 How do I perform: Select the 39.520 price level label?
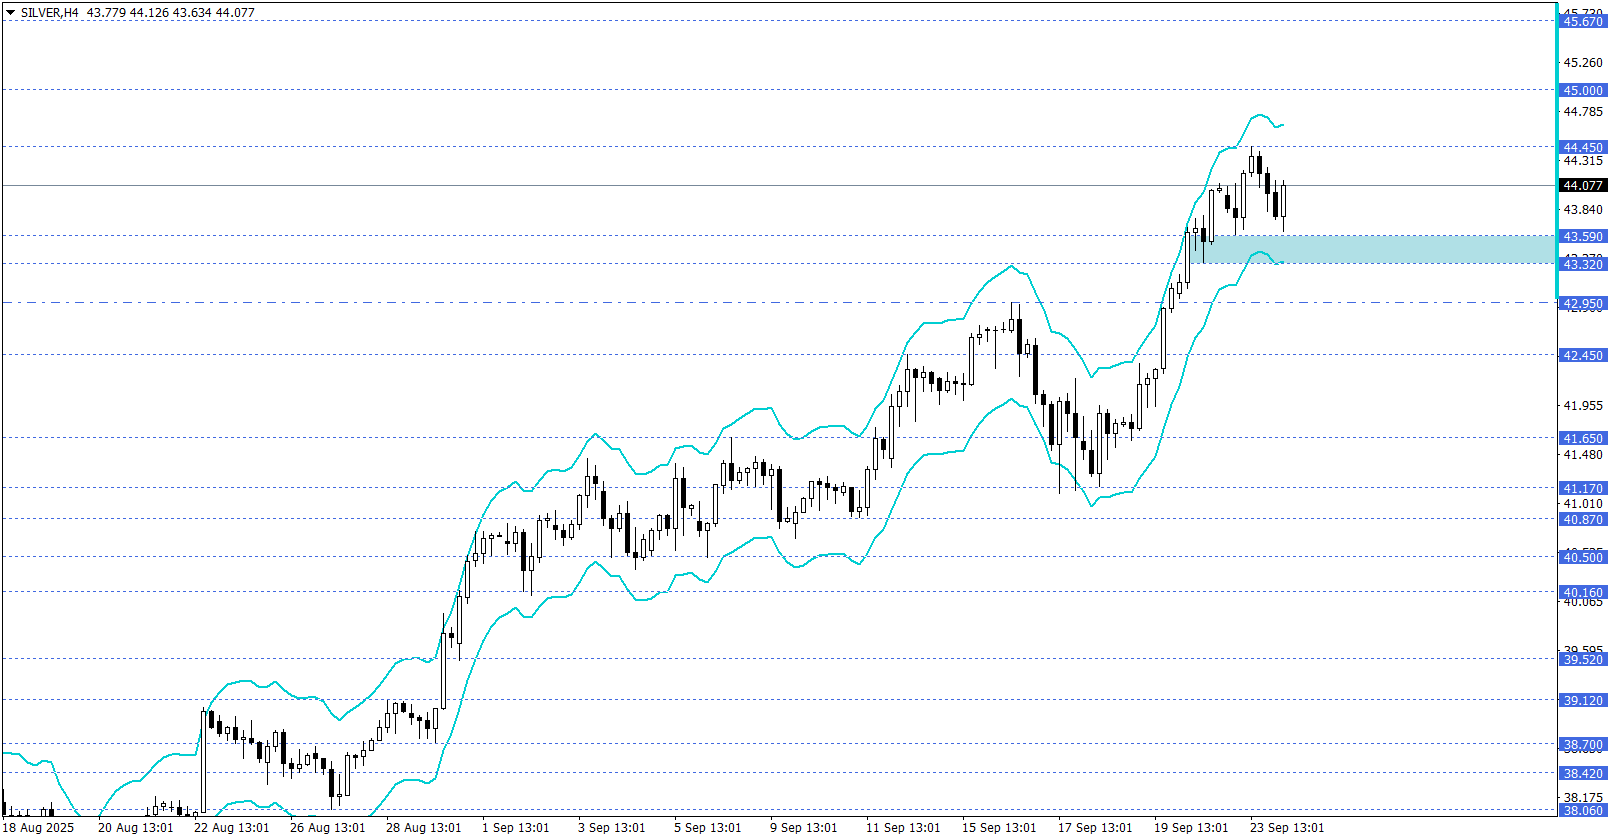1582,659
